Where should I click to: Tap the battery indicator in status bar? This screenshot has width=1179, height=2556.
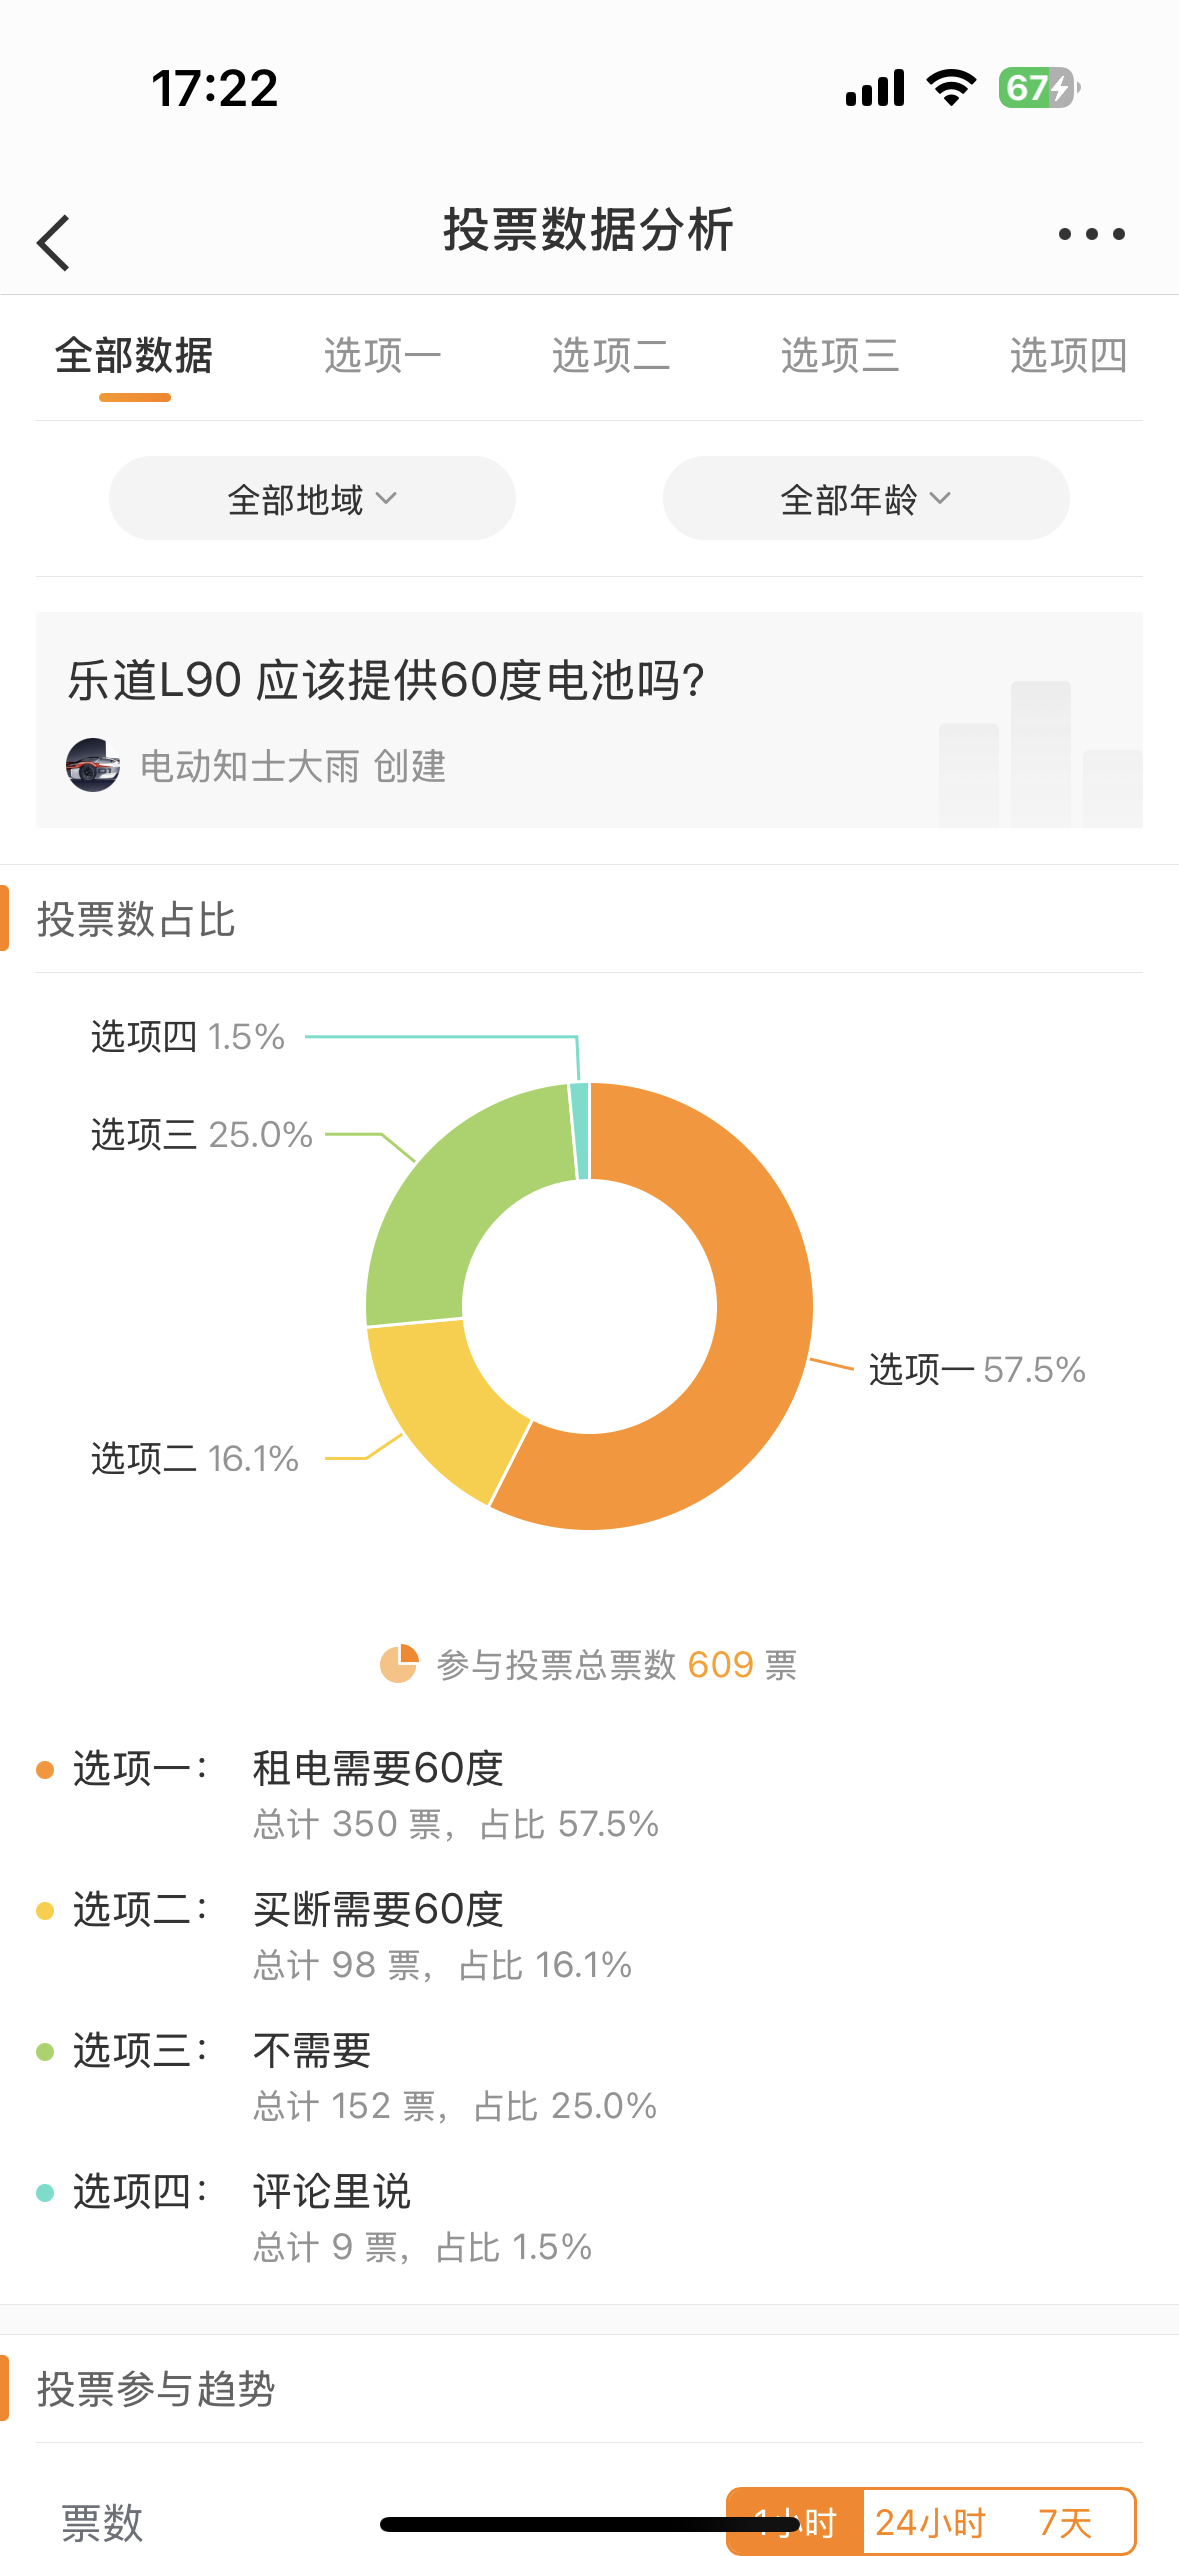[1039, 88]
